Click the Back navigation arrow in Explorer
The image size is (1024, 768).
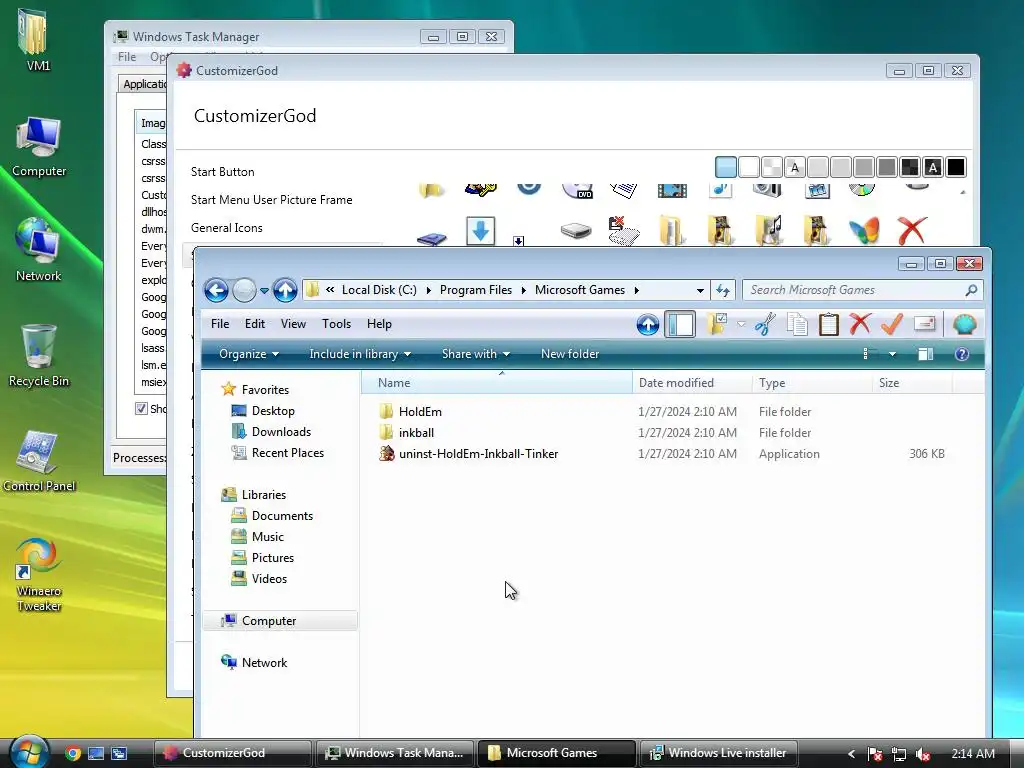[x=216, y=290]
